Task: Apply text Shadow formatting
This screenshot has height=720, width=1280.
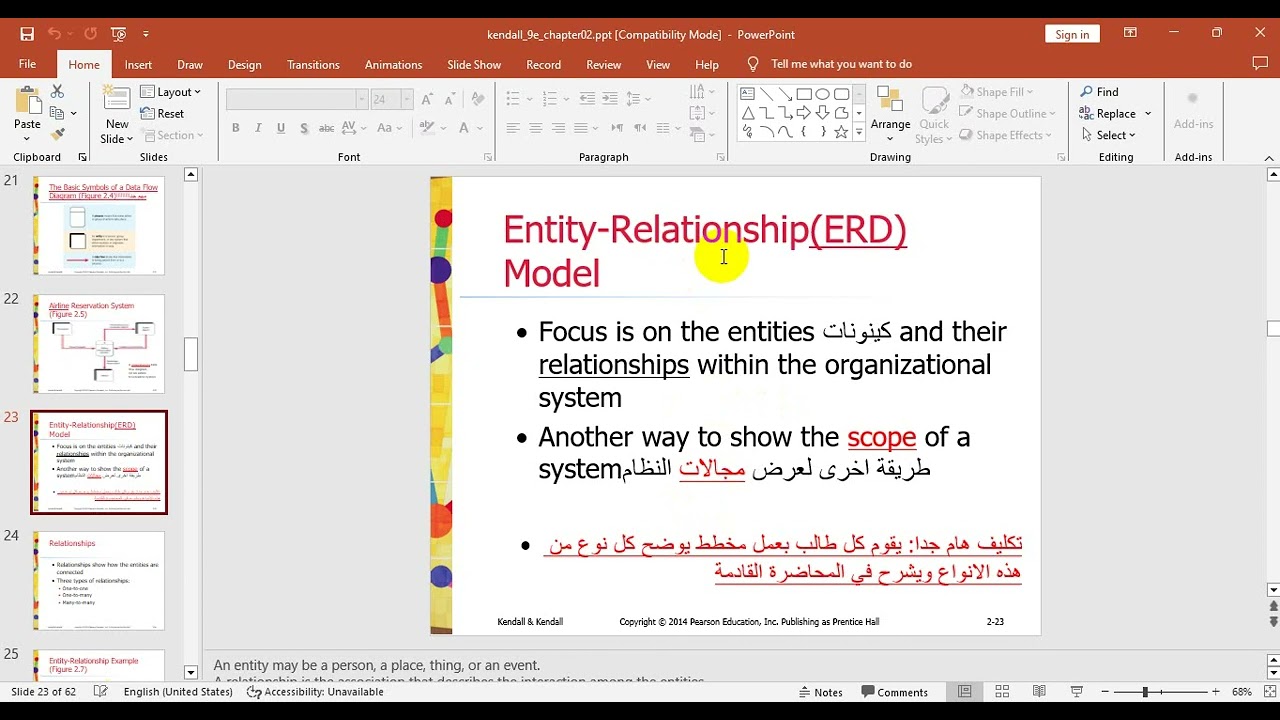Action: [303, 128]
